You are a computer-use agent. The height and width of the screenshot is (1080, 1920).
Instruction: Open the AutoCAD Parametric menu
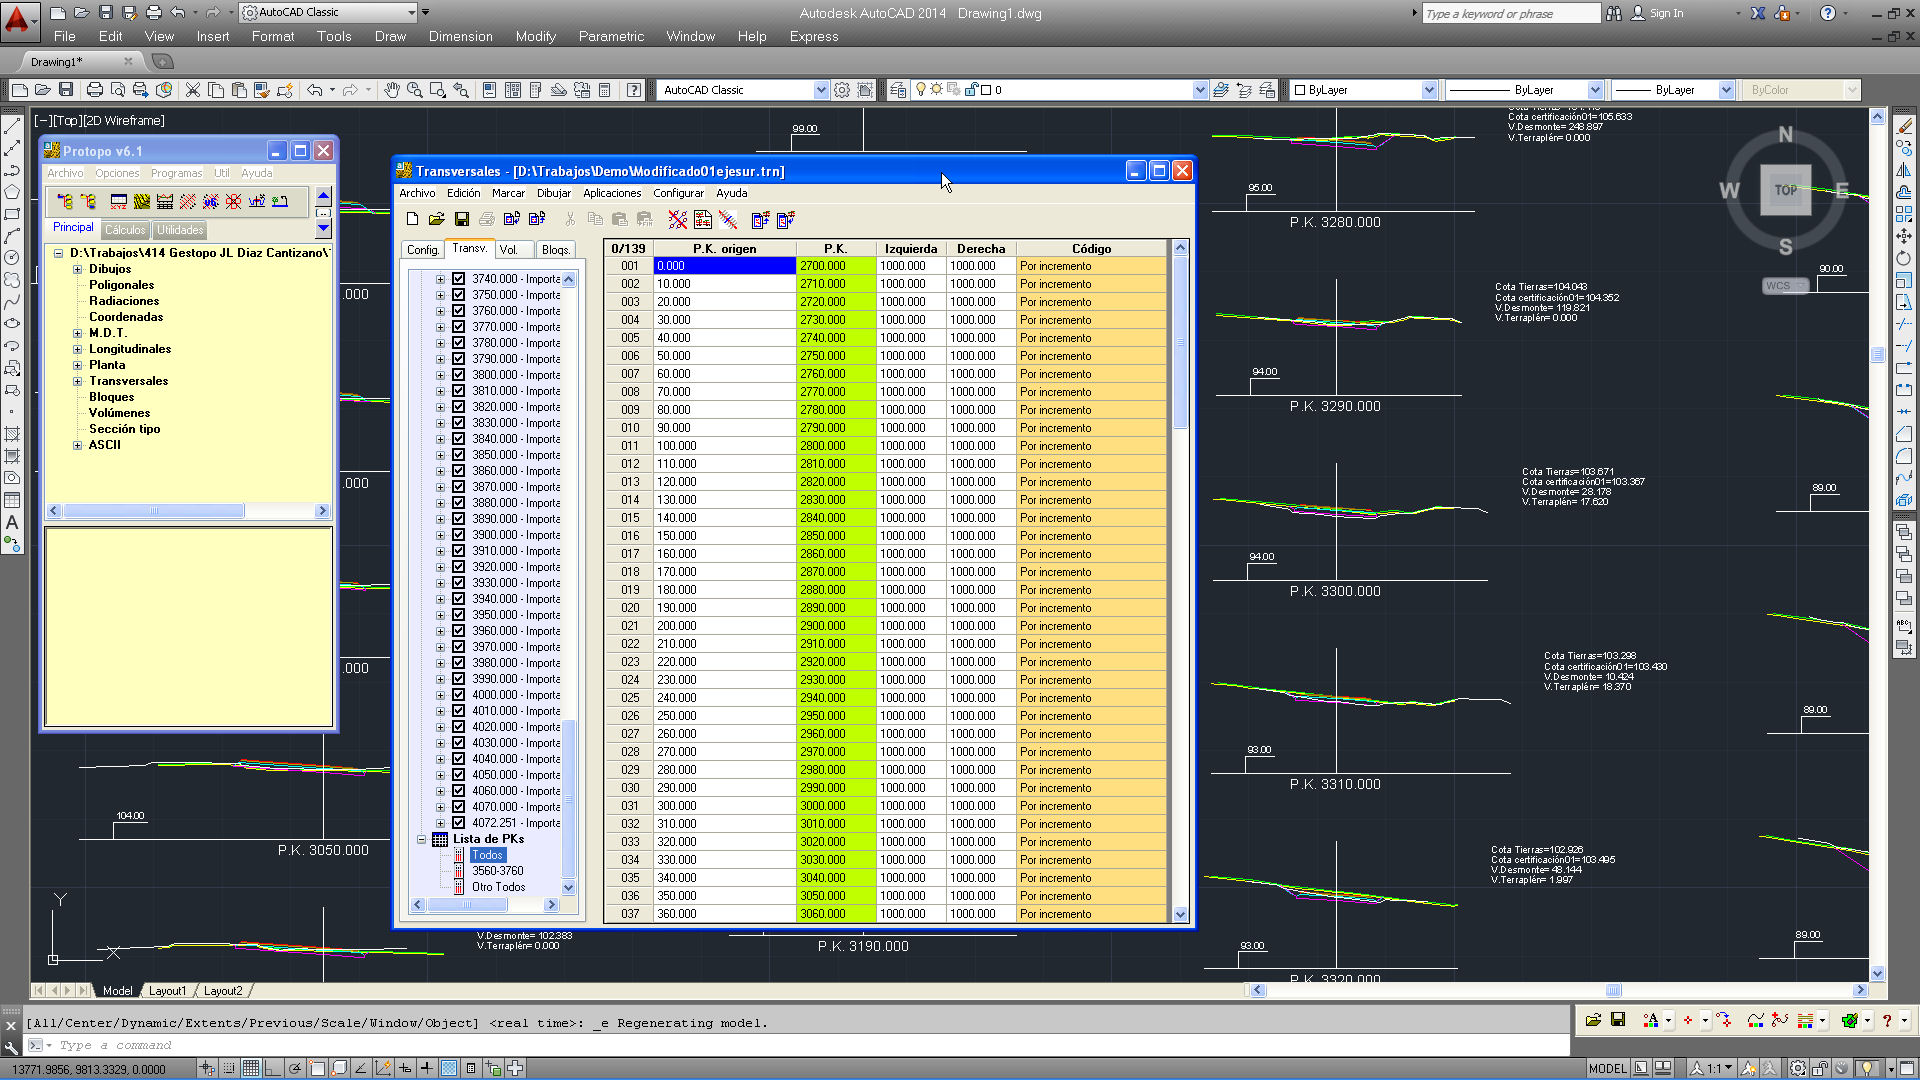611,36
